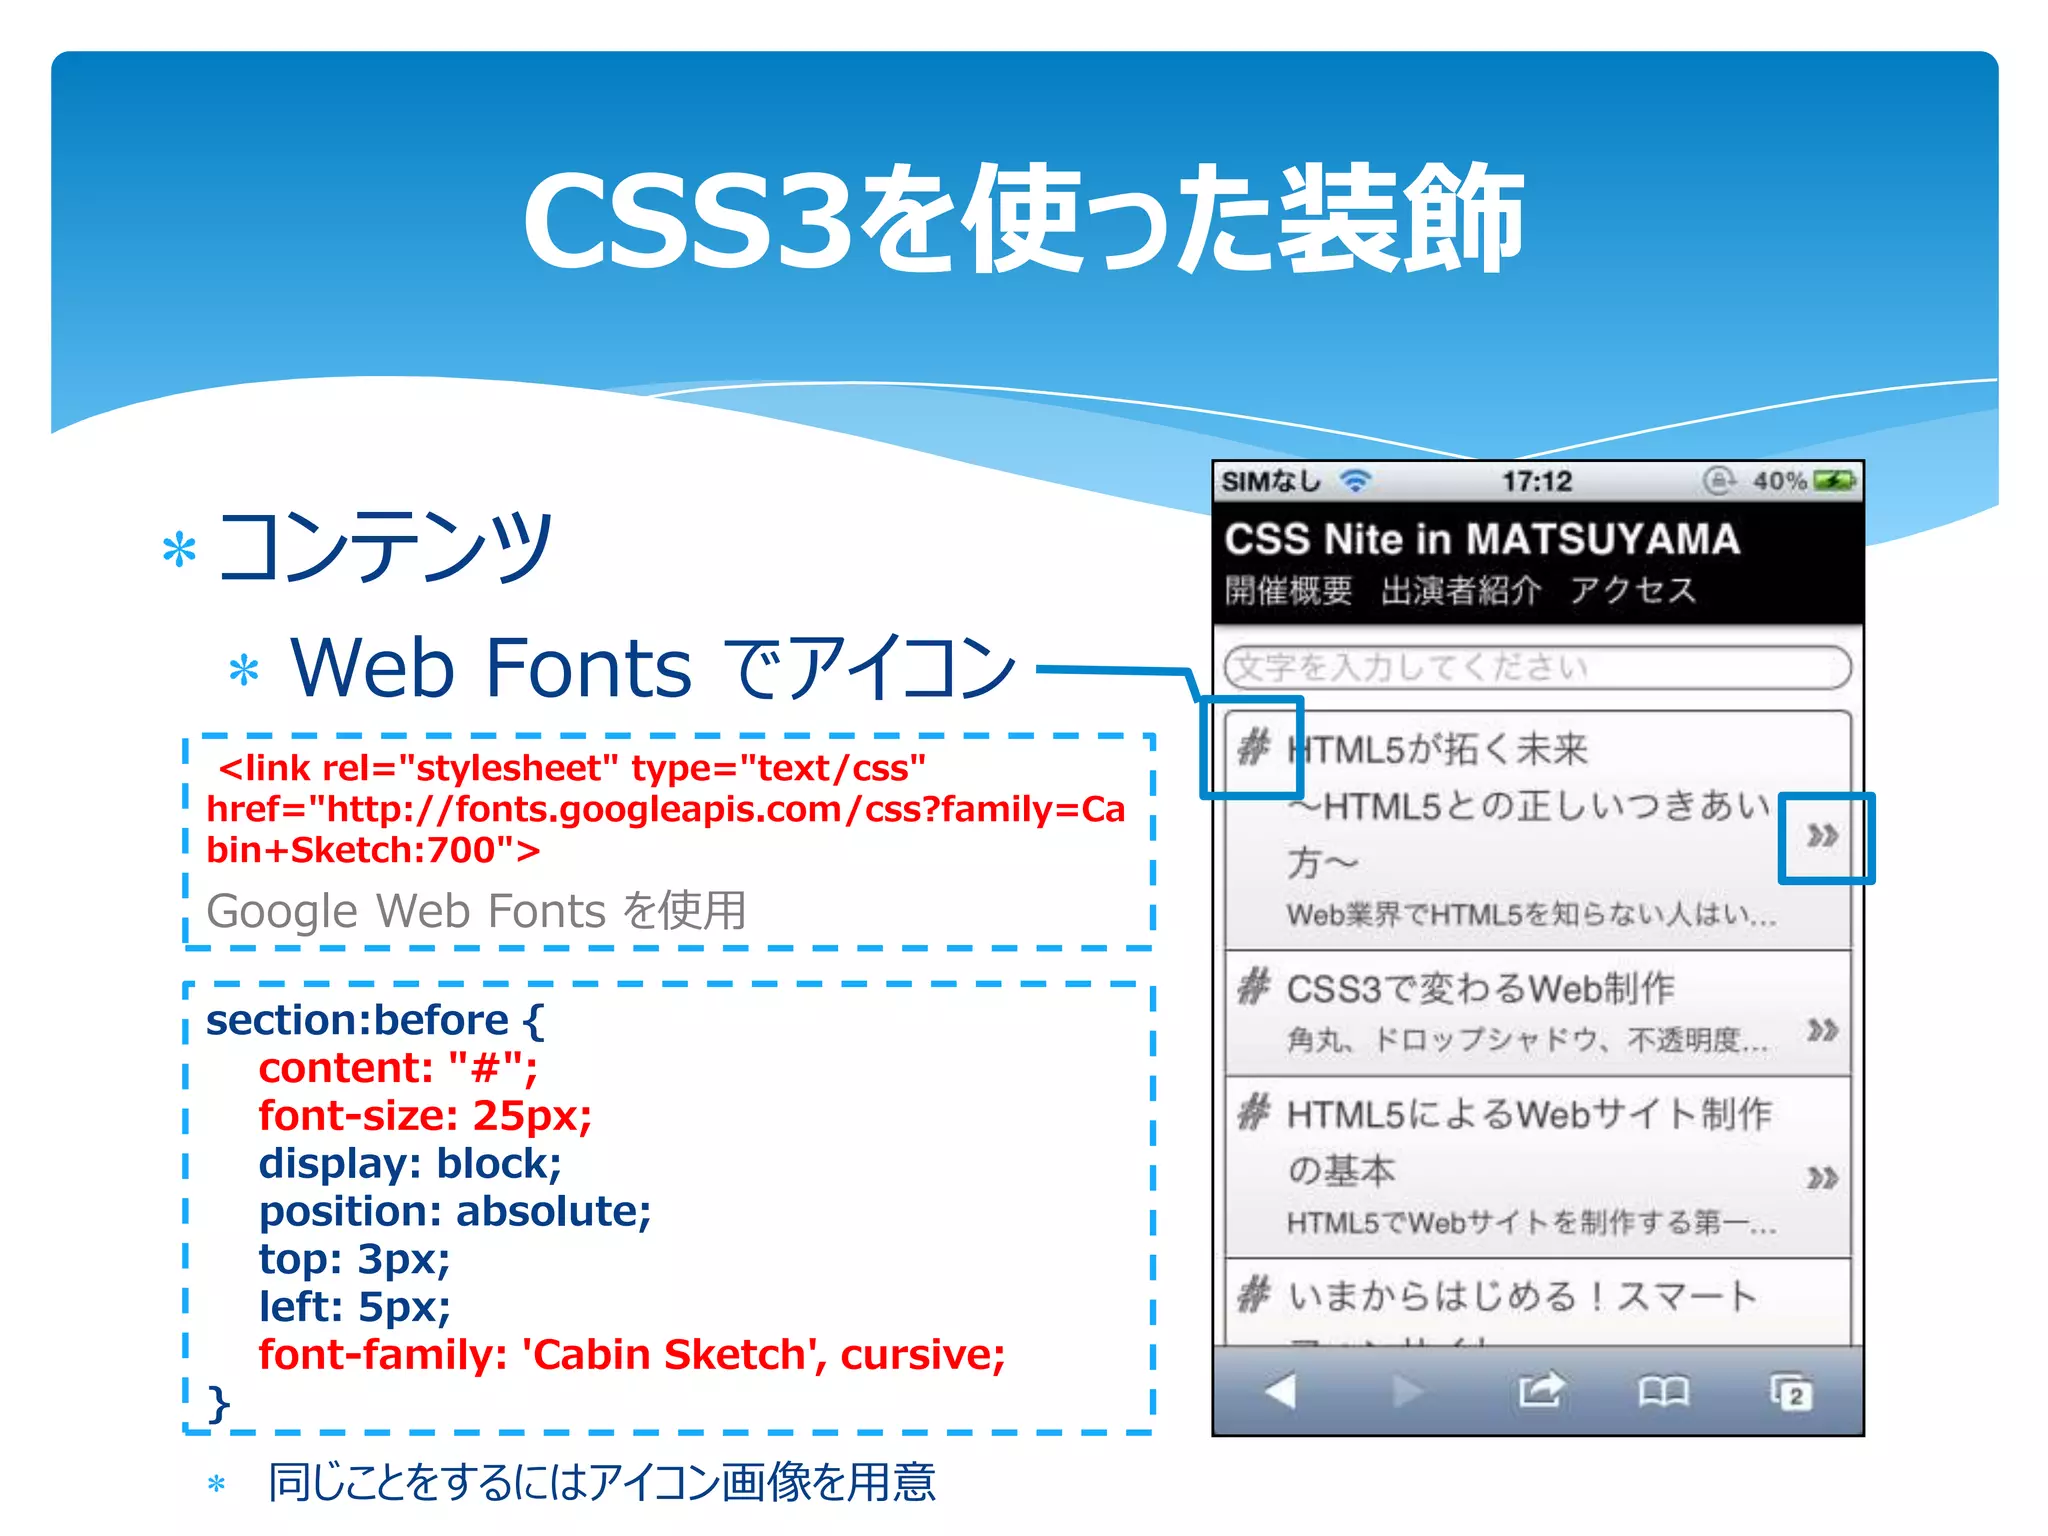The width and height of the screenshot is (2048, 1536).
Task: Tap the rotation lock status icon
Action: pos(1718,481)
